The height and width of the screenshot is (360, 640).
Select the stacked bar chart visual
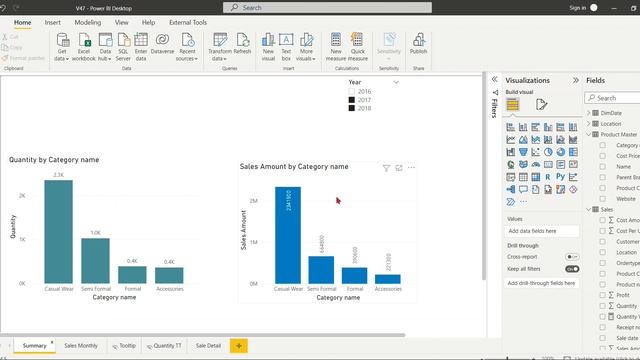(x=511, y=127)
